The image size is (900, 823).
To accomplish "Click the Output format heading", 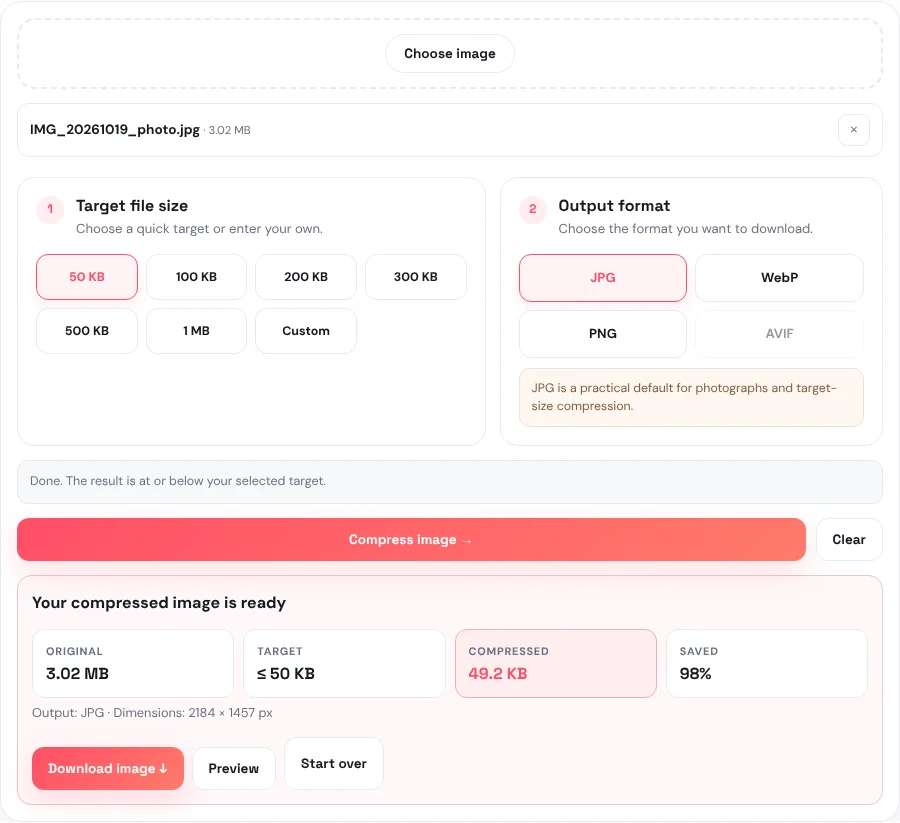I will 614,205.
